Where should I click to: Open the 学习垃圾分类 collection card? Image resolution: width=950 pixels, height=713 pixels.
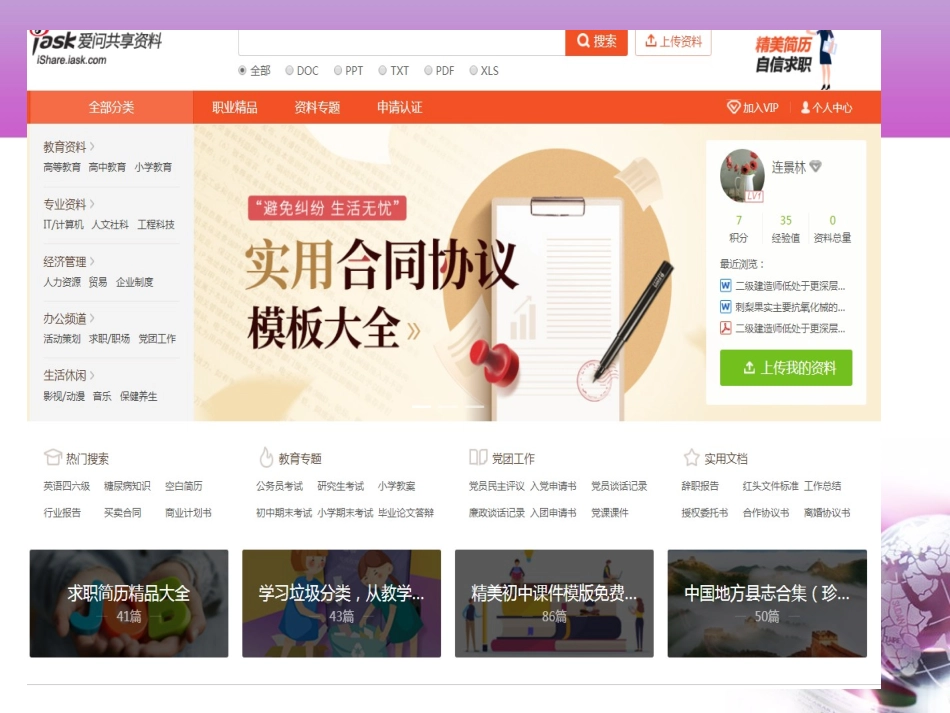(x=342, y=603)
